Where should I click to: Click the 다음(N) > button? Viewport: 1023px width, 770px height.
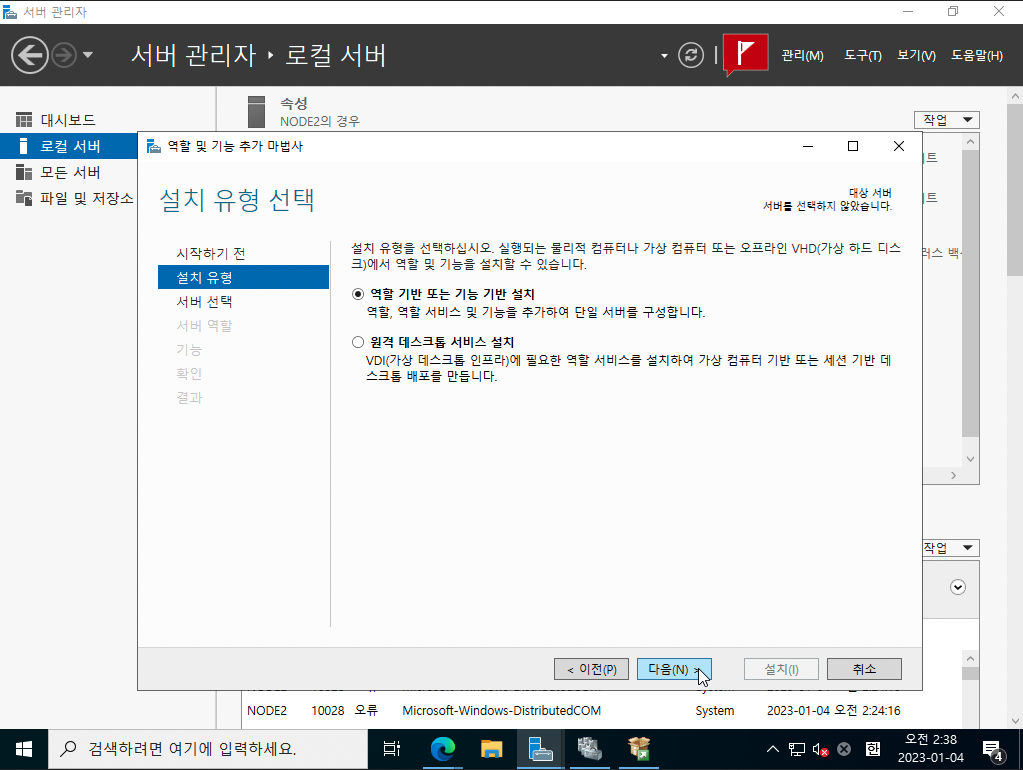click(674, 669)
